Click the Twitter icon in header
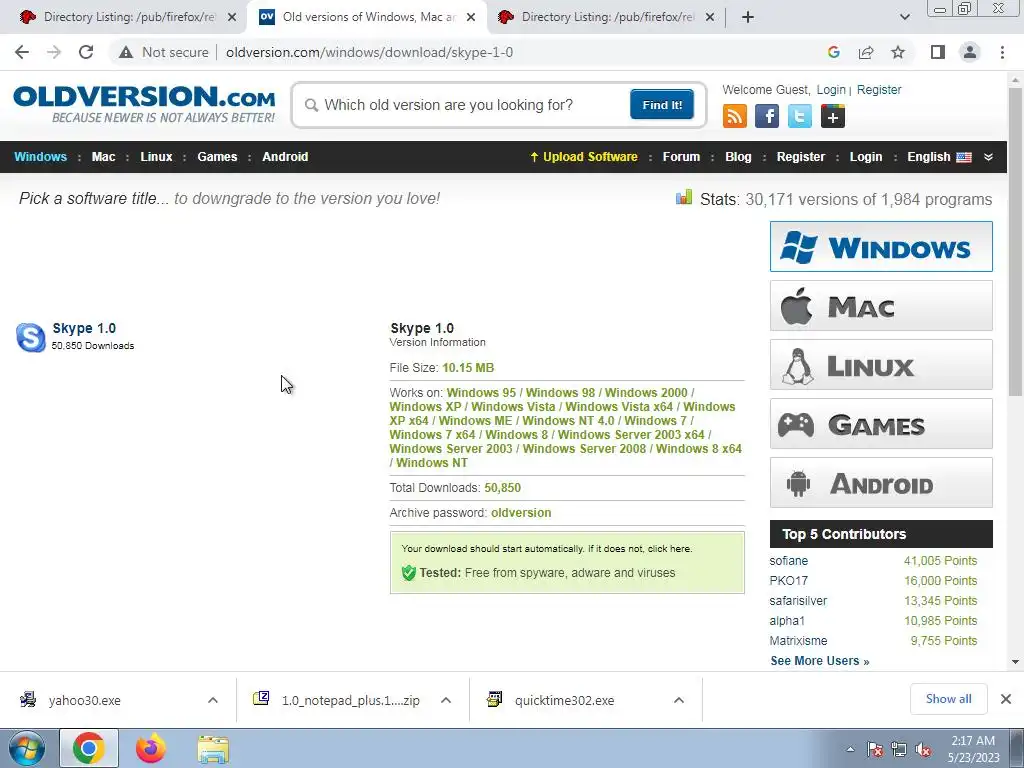The image size is (1024, 768). [x=799, y=116]
